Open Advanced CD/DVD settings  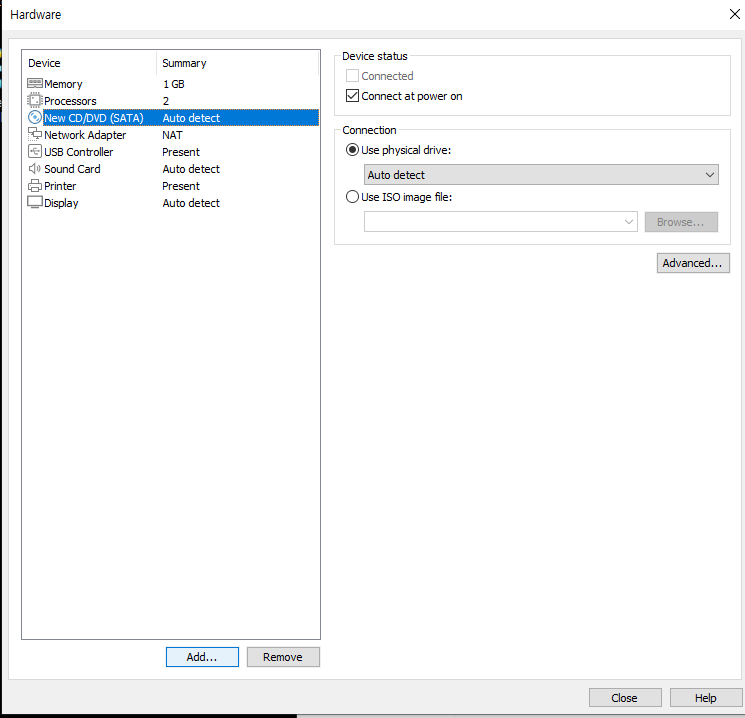(x=693, y=263)
